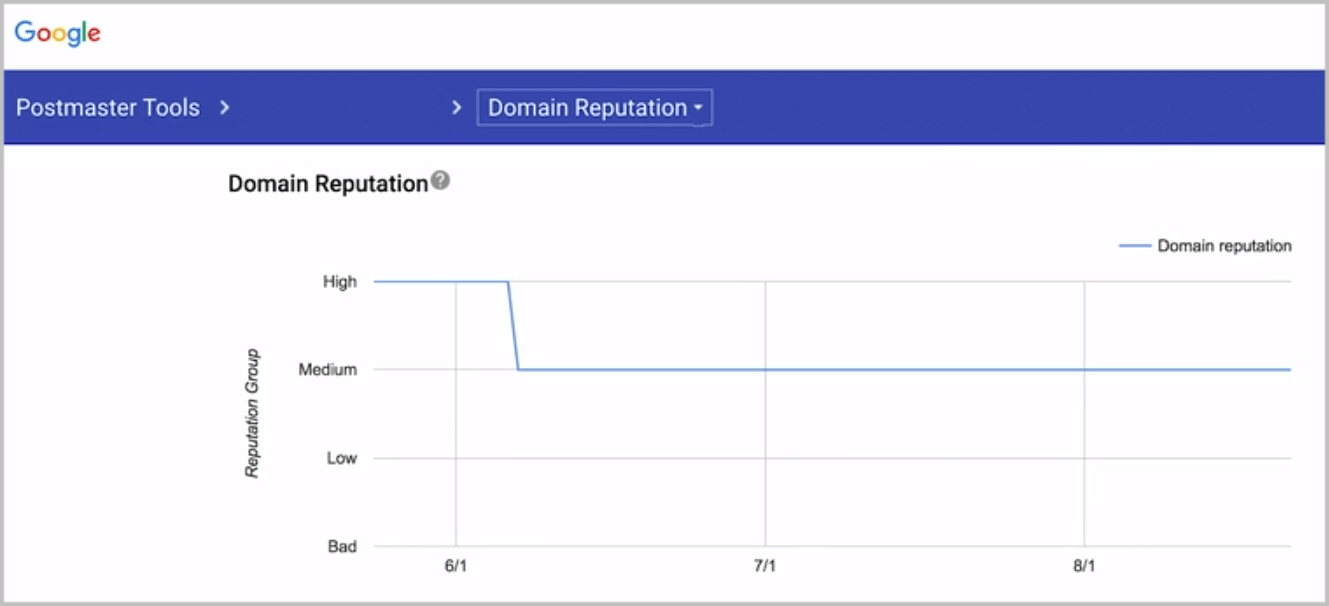
Task: Click the Google logo's red letter G
Action: 27,33
